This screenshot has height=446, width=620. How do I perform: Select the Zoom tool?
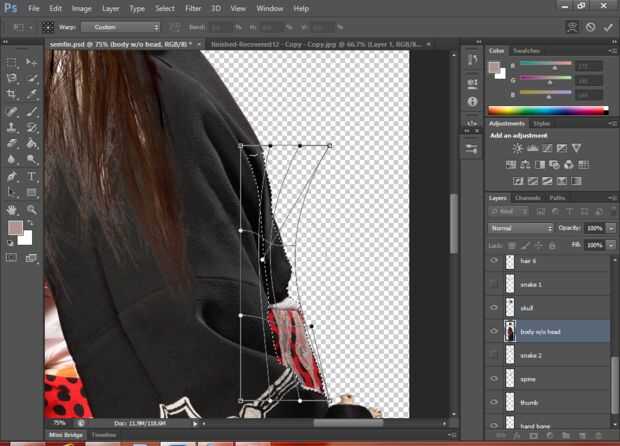pyautogui.click(x=31, y=210)
